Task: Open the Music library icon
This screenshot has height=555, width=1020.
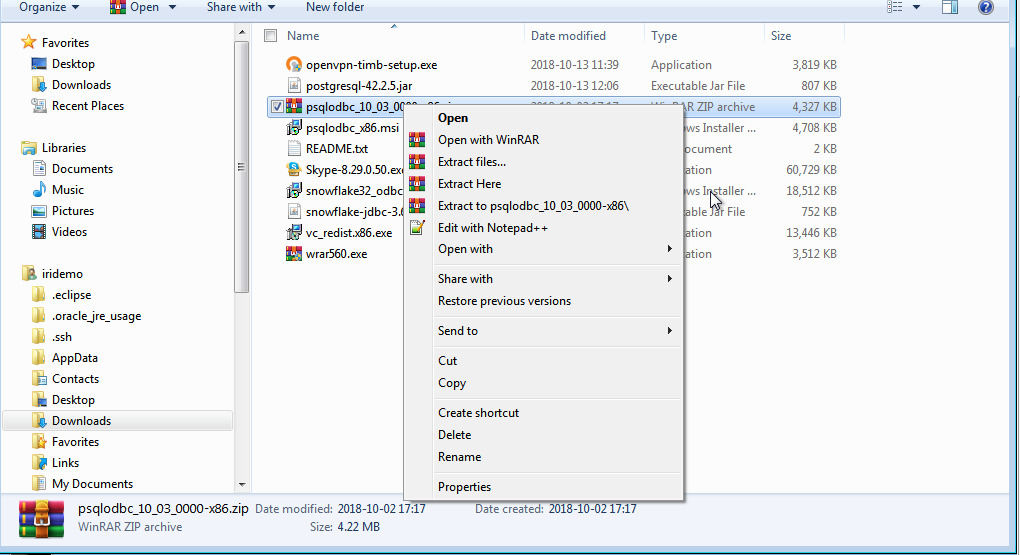Action: 39,189
